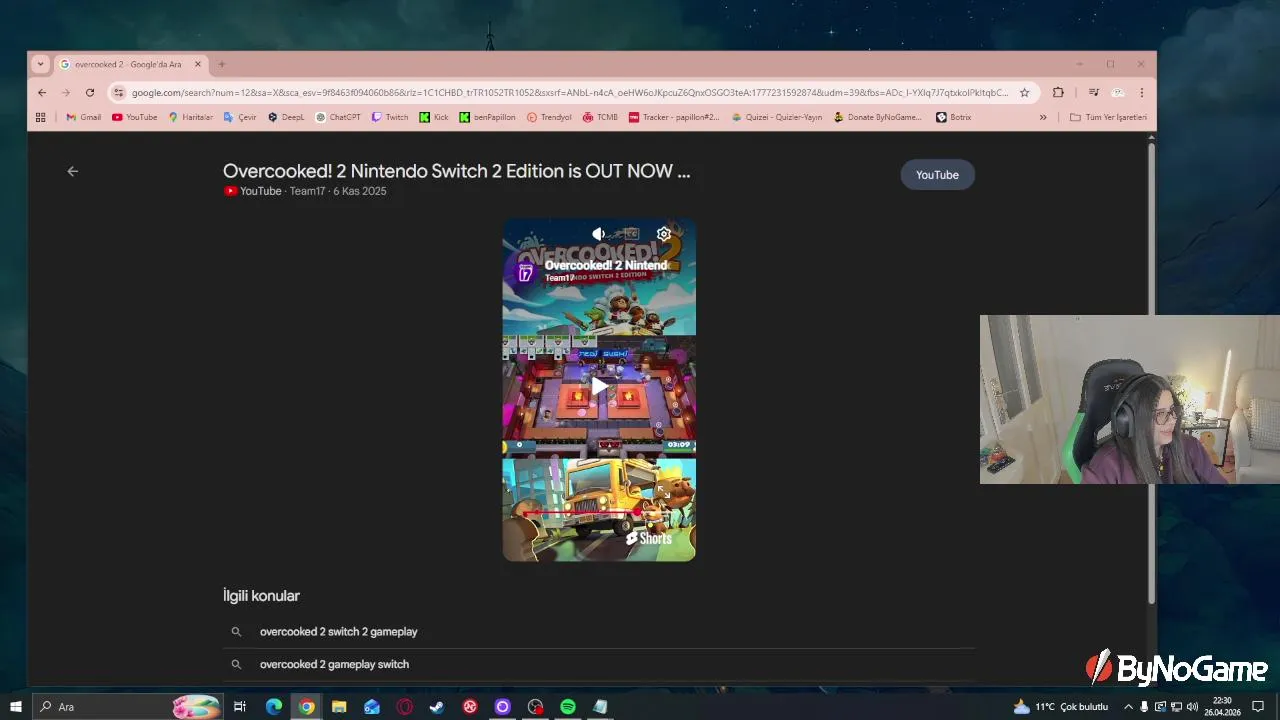Open the Twitch bookmark
Viewport: 1280px width, 720px height.
point(390,117)
